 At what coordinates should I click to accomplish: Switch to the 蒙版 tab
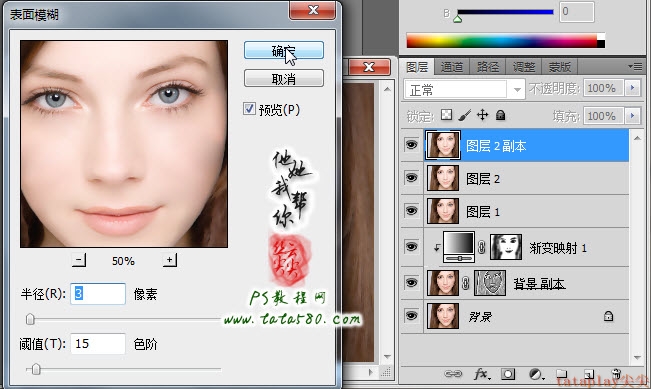[x=560, y=67]
